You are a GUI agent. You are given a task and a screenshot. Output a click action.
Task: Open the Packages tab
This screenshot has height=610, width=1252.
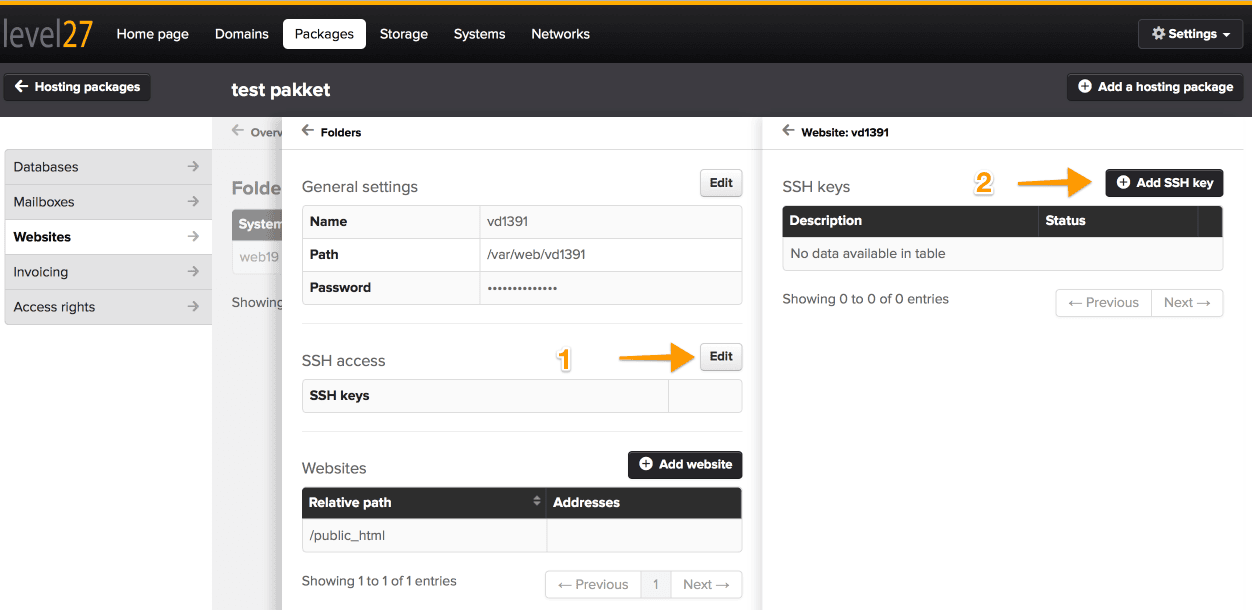pyautogui.click(x=324, y=34)
